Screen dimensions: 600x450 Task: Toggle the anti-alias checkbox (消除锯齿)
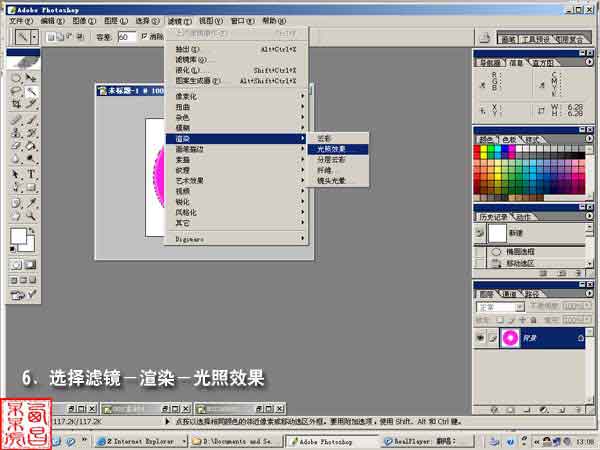pos(144,36)
